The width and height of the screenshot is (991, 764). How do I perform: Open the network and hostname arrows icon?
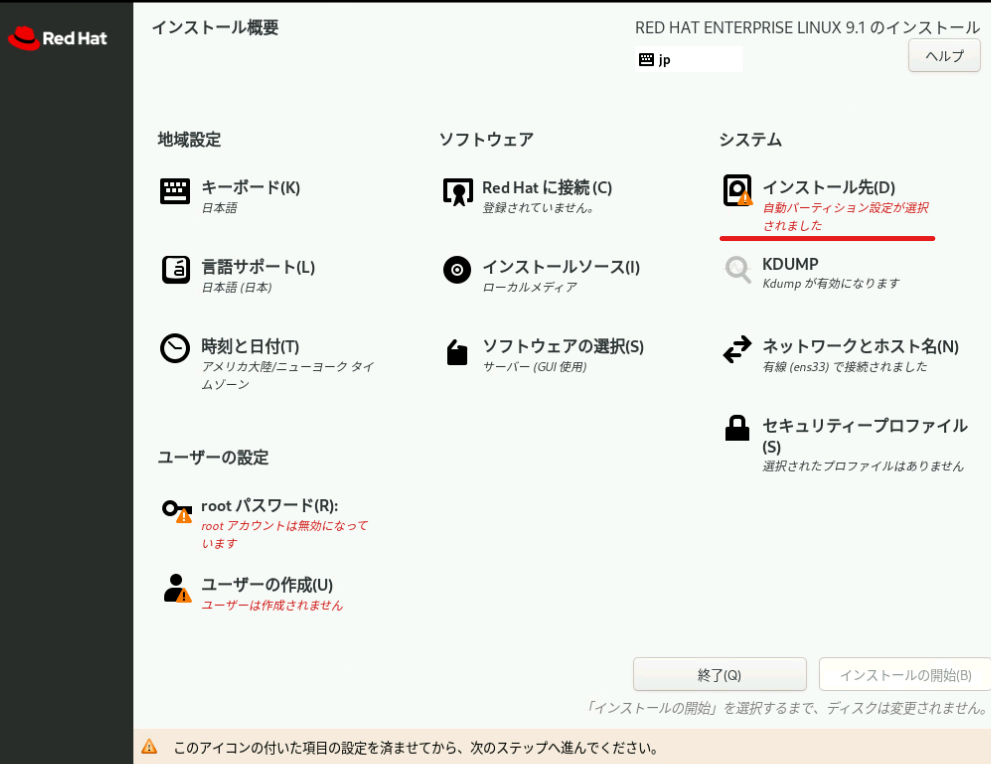[737, 349]
